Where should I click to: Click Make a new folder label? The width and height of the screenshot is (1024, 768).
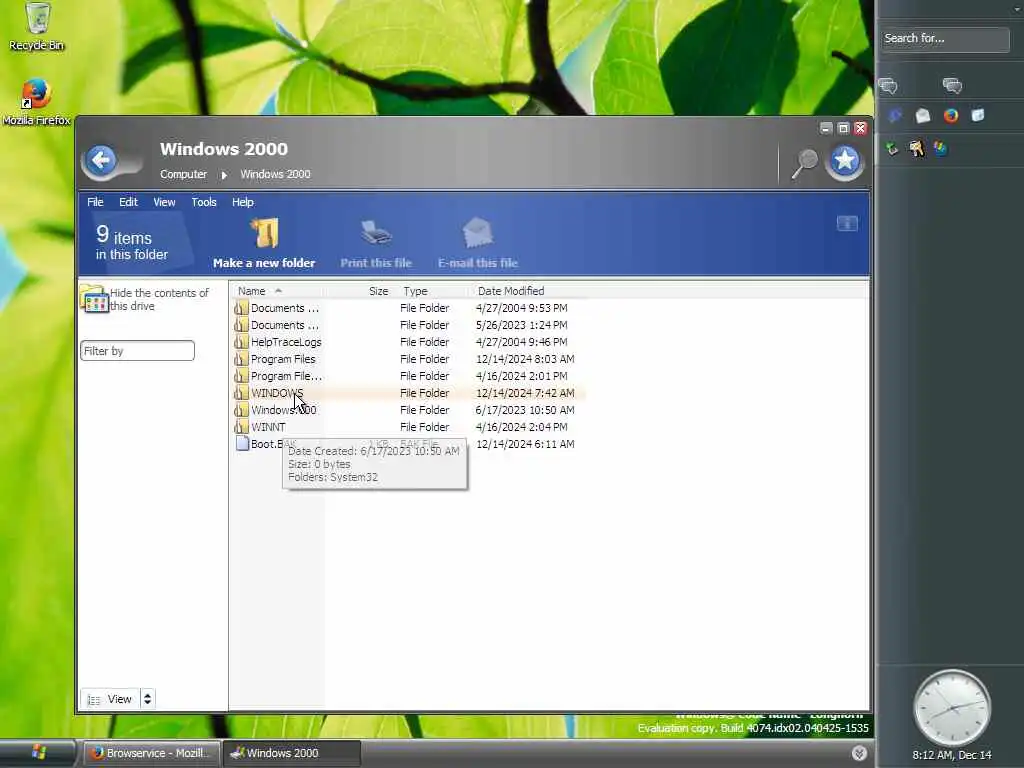coord(264,263)
